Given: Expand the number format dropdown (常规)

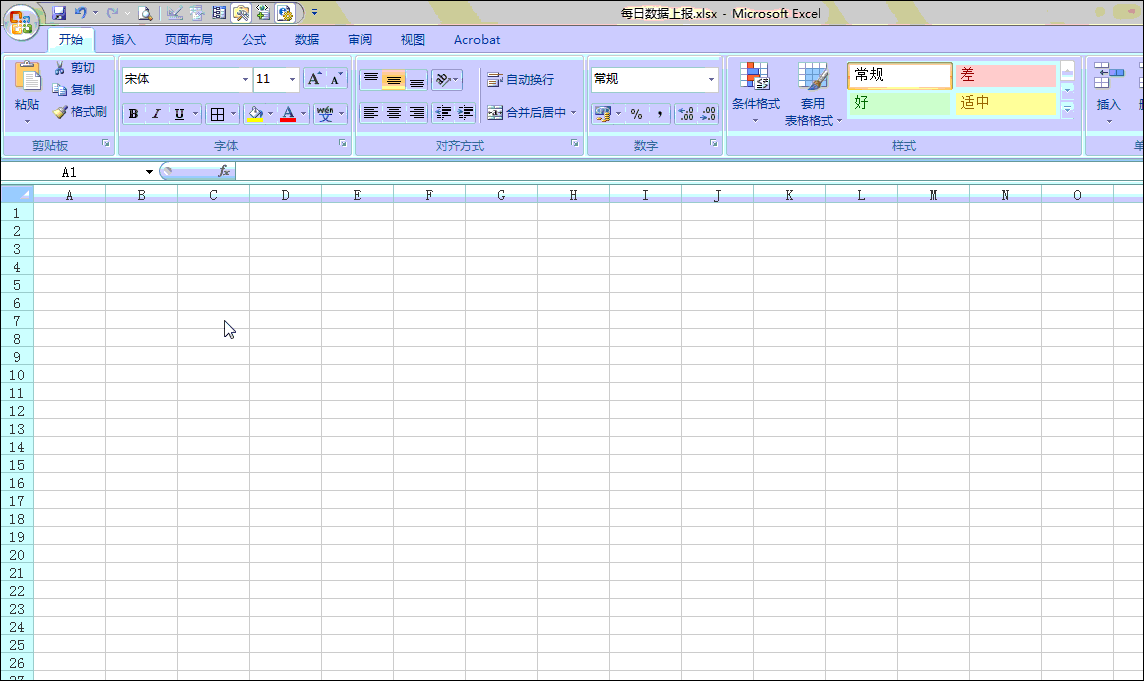Looking at the screenshot, I should pyautogui.click(x=712, y=79).
